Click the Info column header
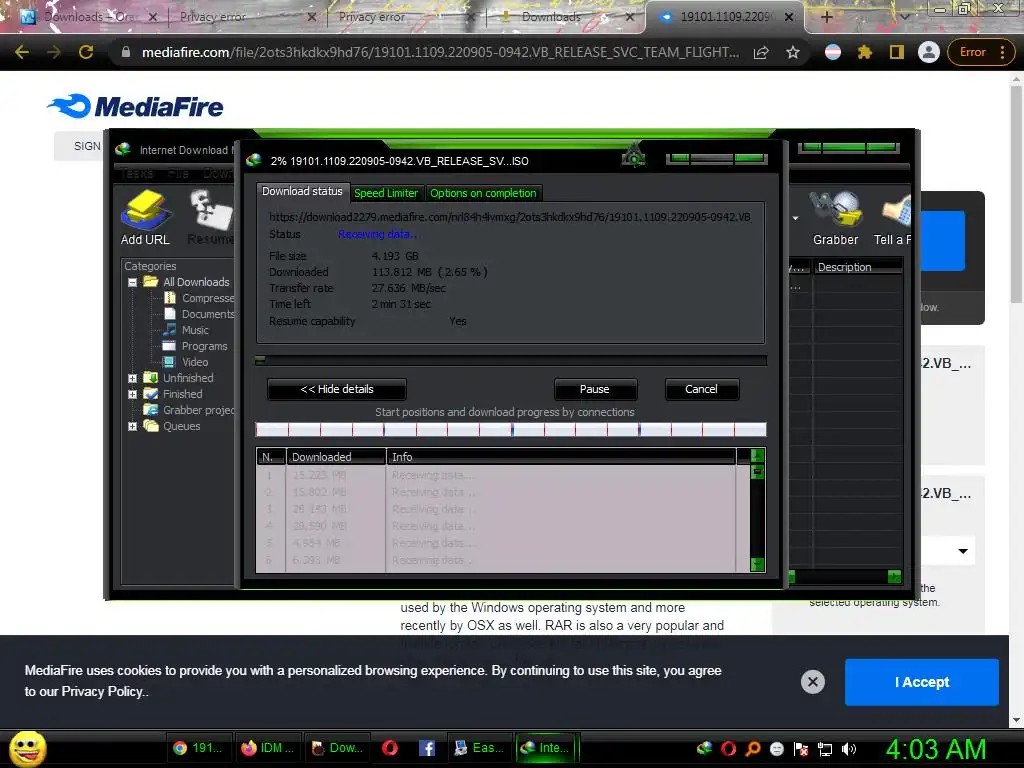The height and width of the screenshot is (768, 1024). [561, 456]
